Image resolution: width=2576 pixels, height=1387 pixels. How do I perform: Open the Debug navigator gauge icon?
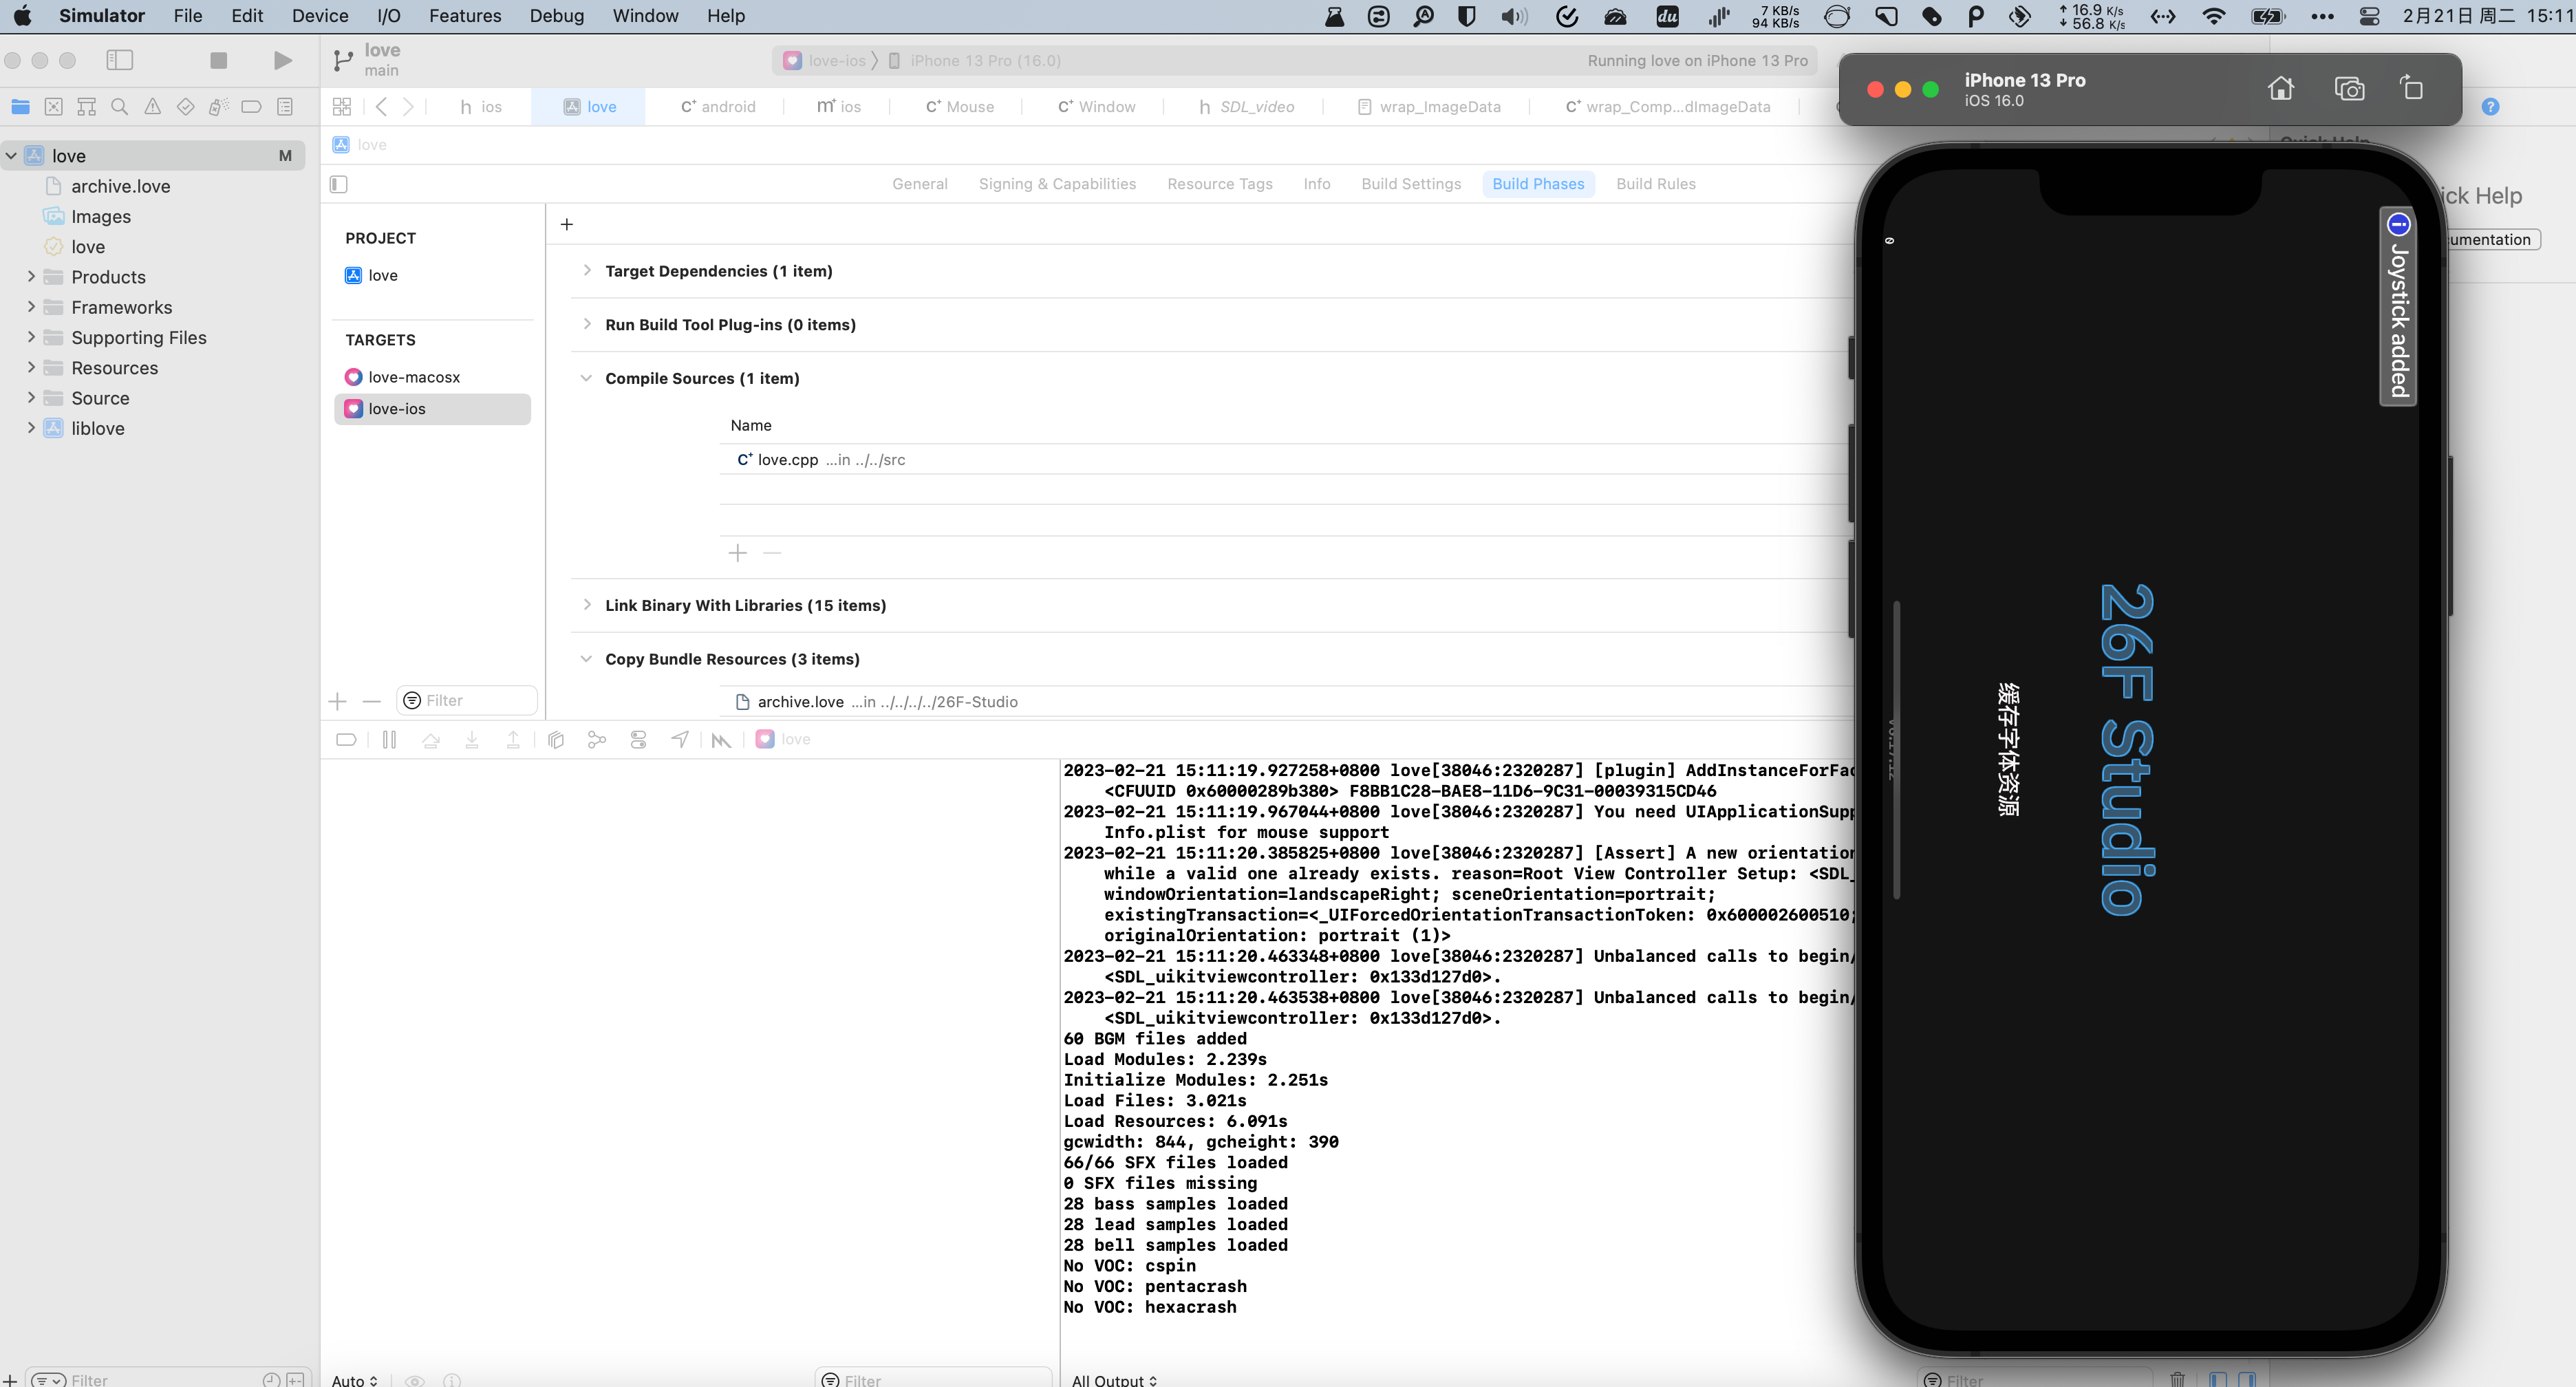218,106
